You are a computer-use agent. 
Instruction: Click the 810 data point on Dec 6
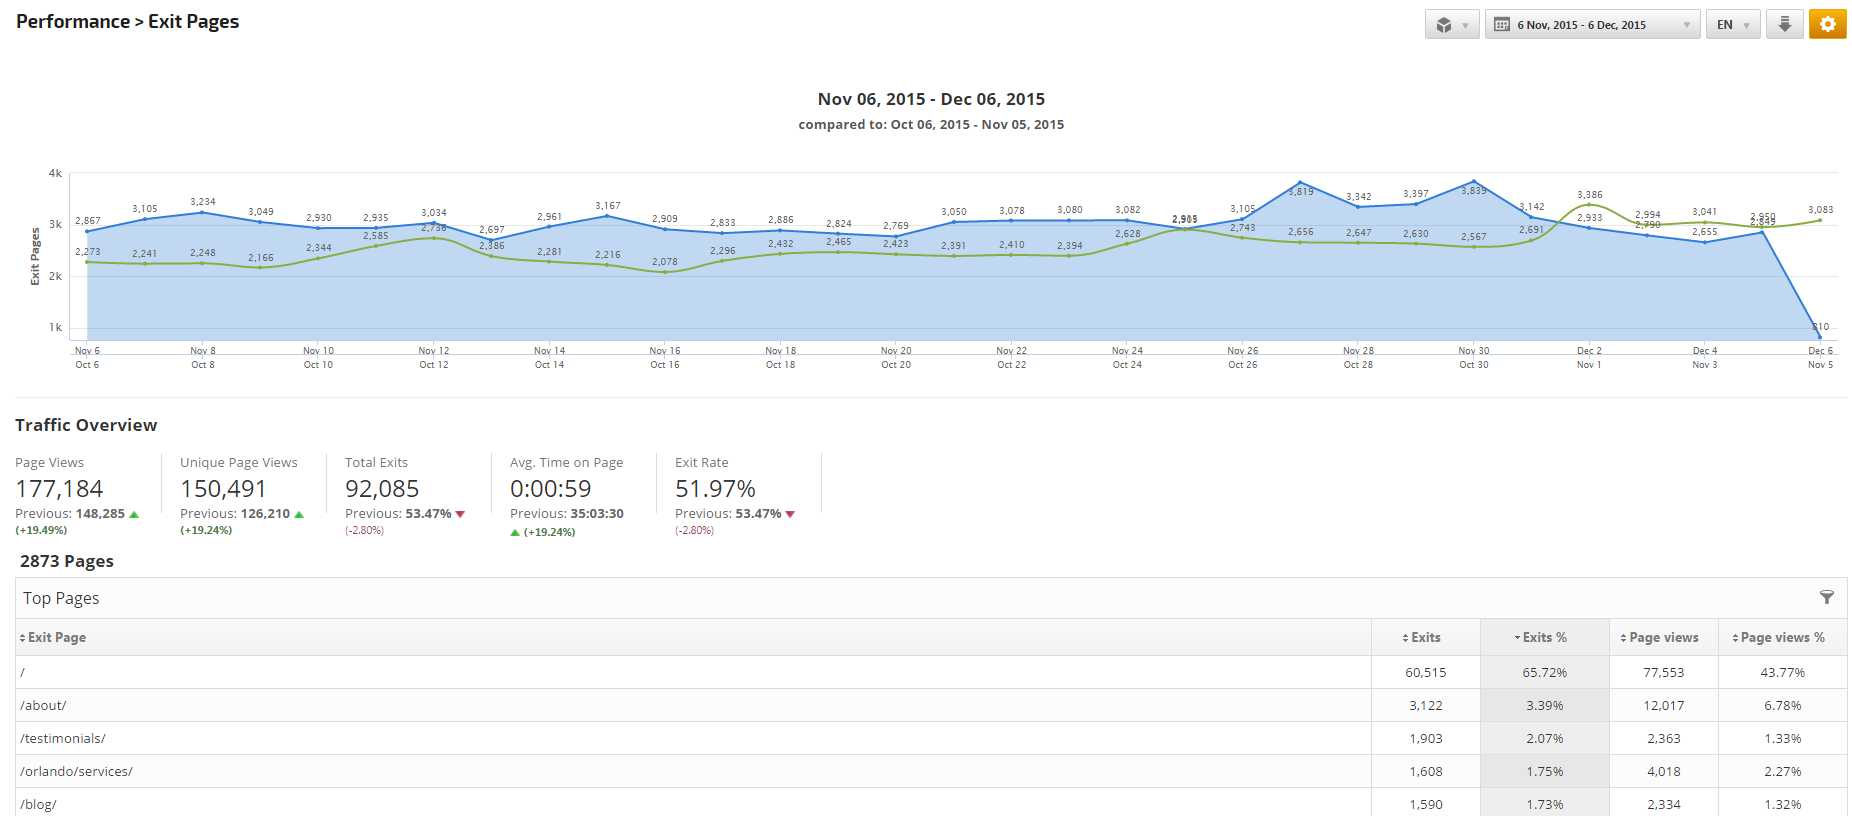click(1819, 337)
